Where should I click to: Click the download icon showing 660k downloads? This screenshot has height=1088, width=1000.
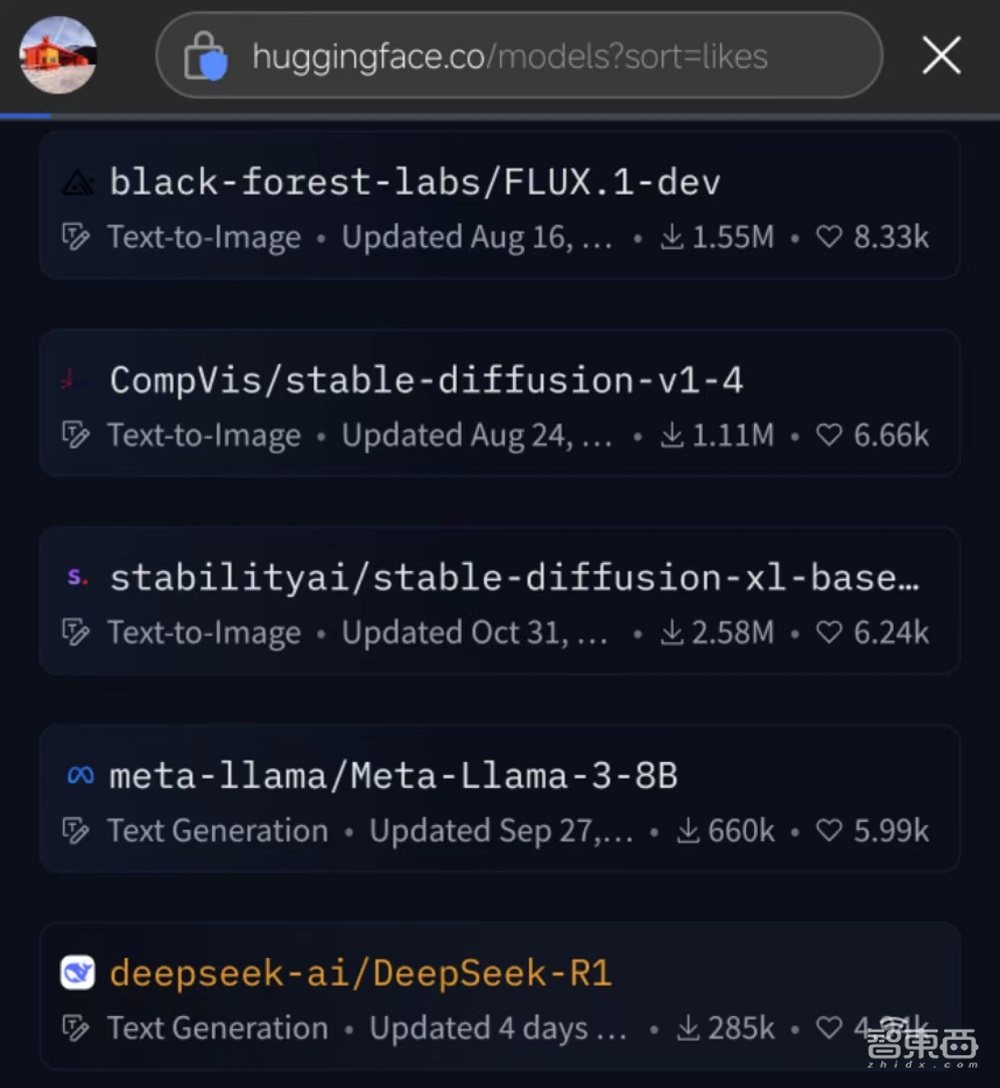click(x=689, y=830)
